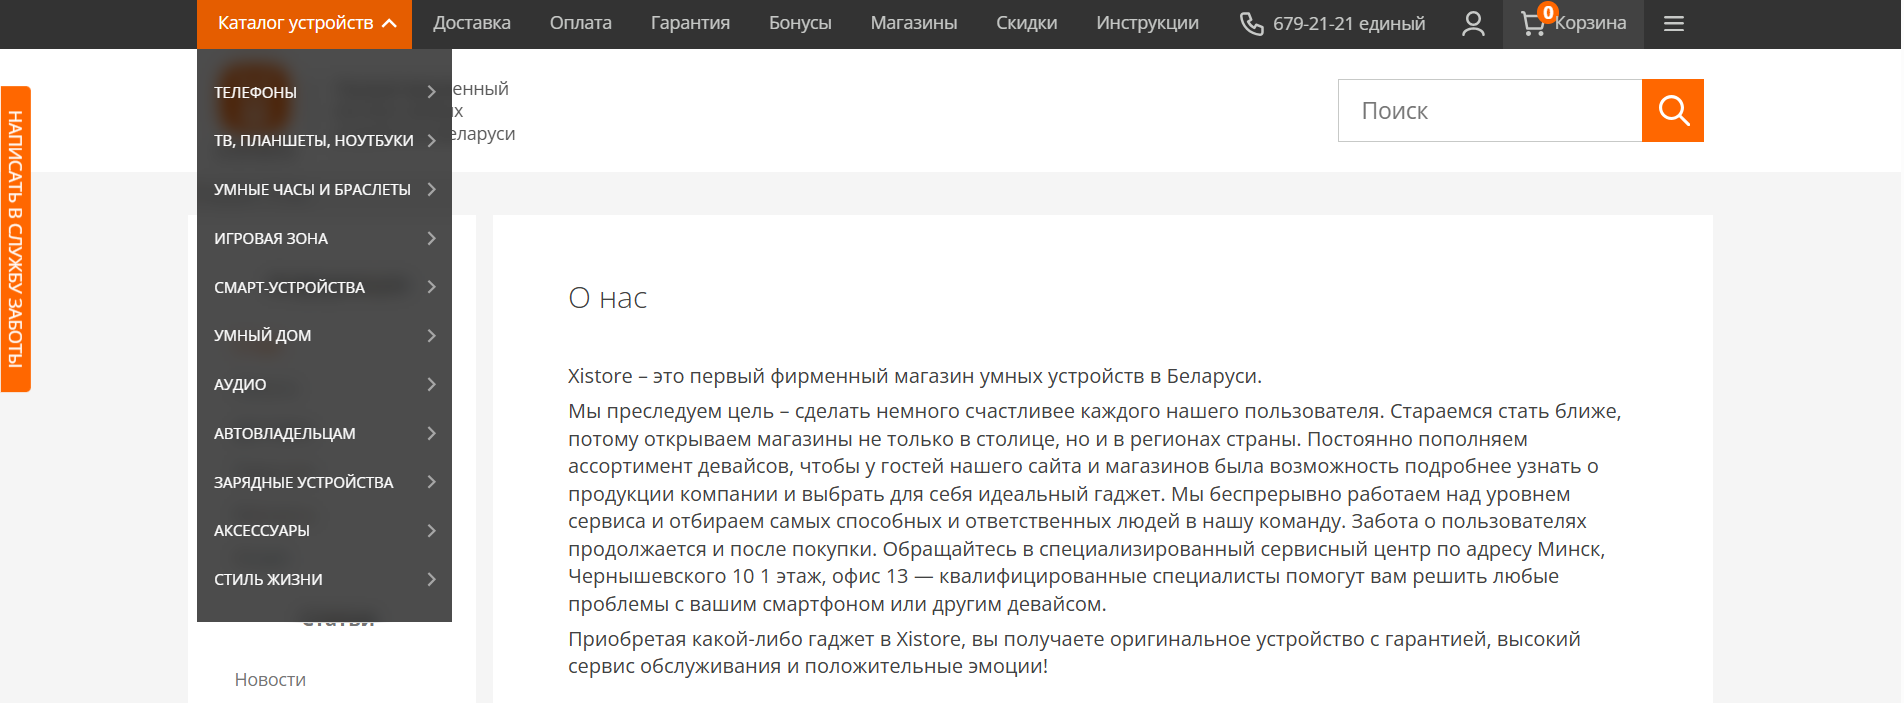Click the О нас page heading
This screenshot has height=703, width=1904.
coord(607,298)
